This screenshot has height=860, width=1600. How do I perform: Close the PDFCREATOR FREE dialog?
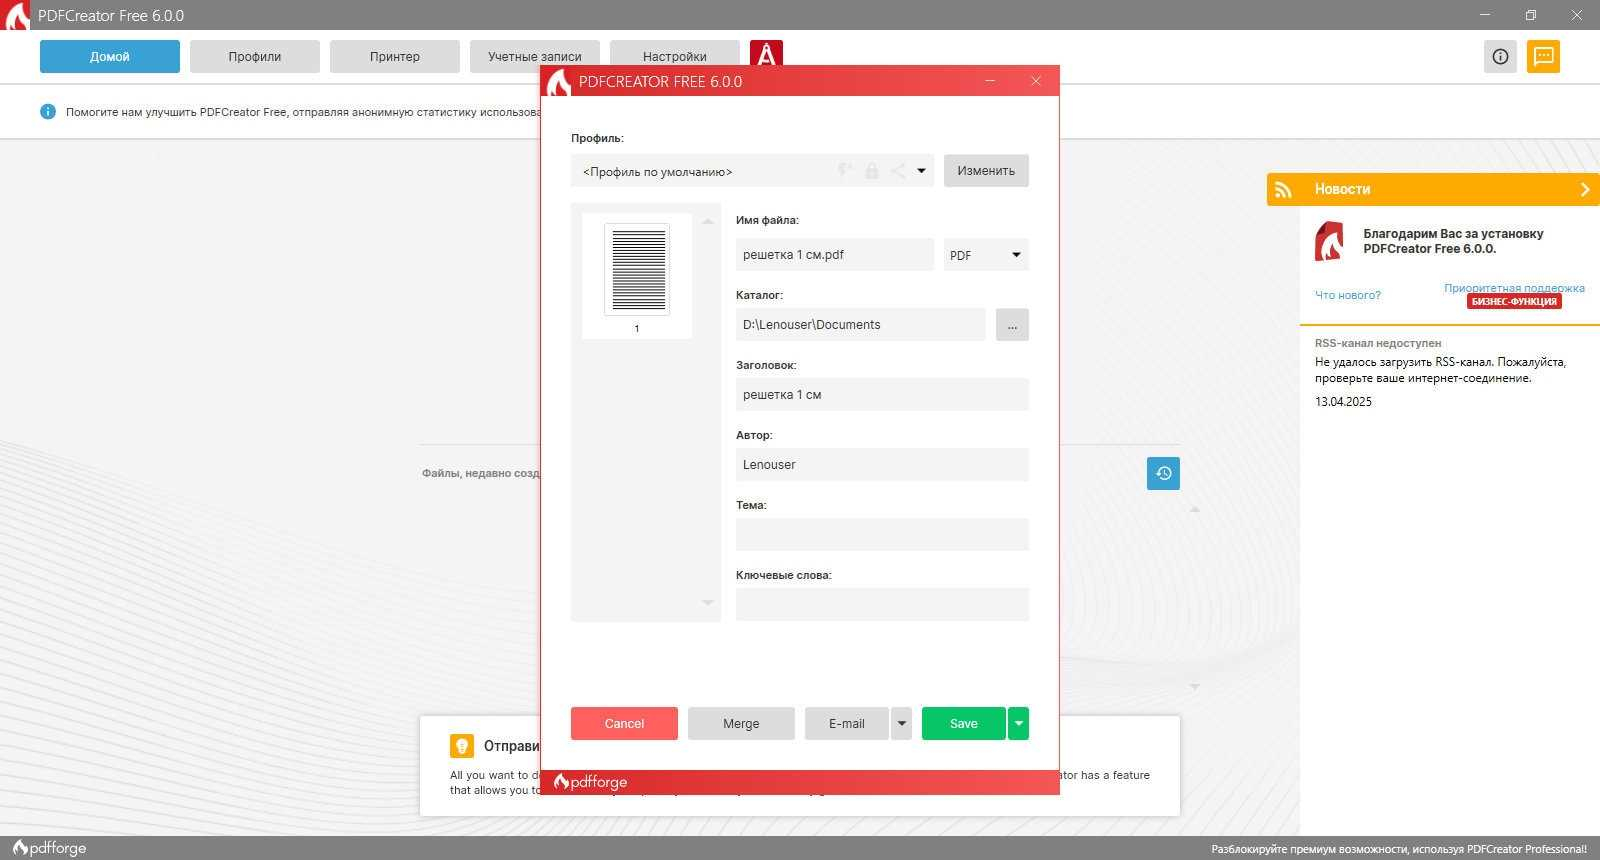click(1036, 81)
